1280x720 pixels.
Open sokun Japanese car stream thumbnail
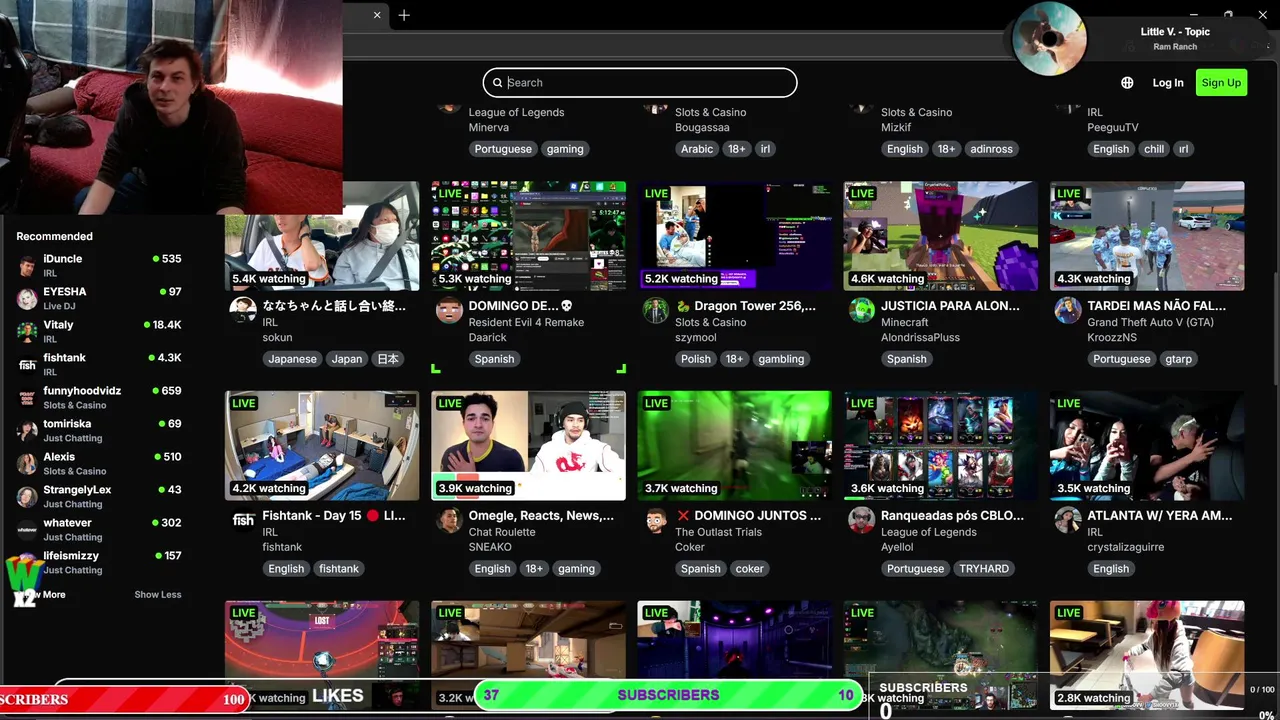tap(322, 236)
